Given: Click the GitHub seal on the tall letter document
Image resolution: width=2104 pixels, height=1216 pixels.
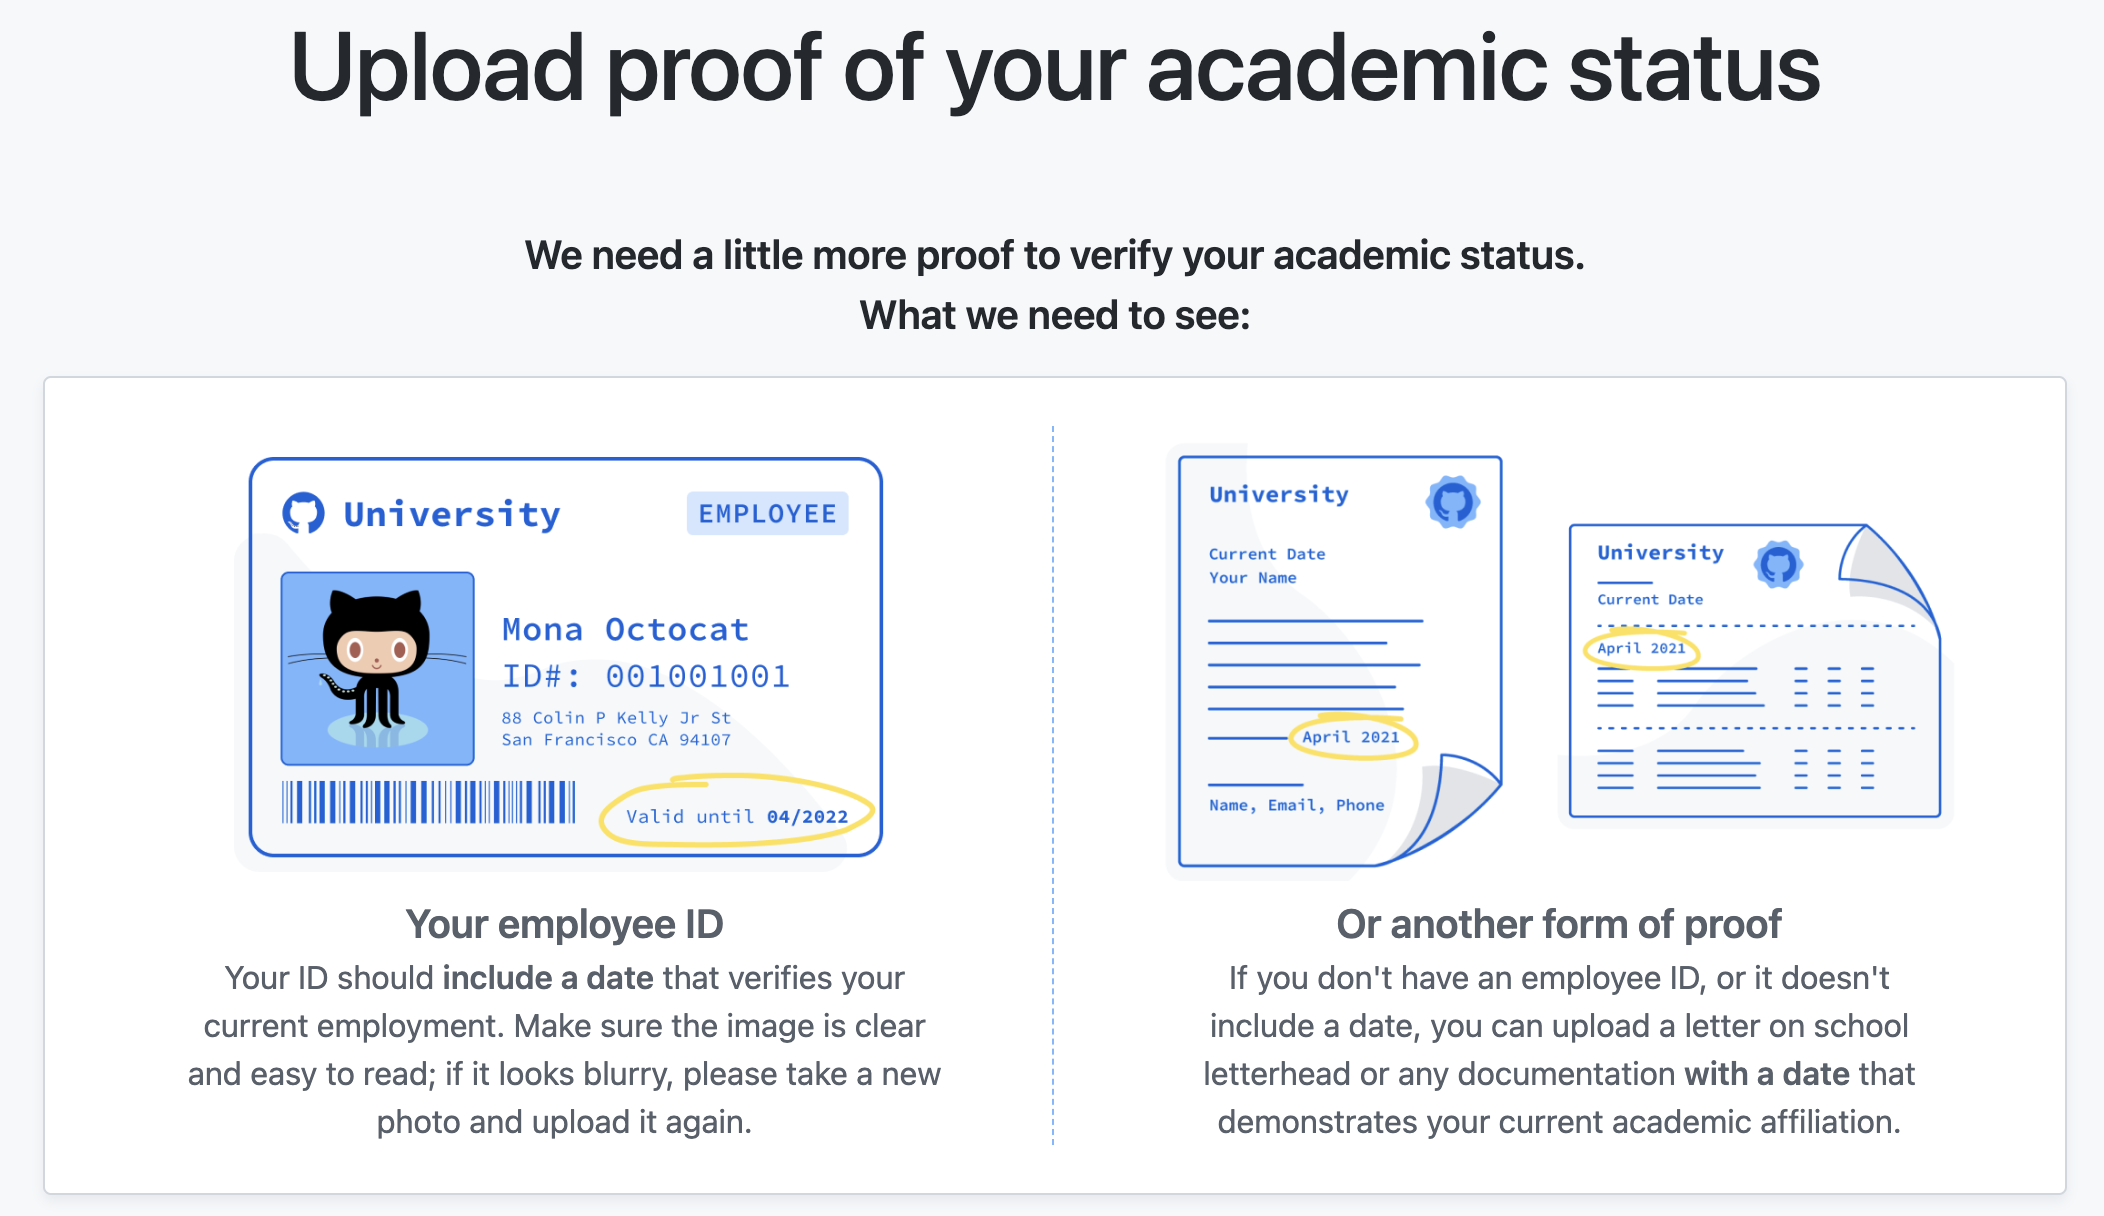Looking at the screenshot, I should [1452, 502].
